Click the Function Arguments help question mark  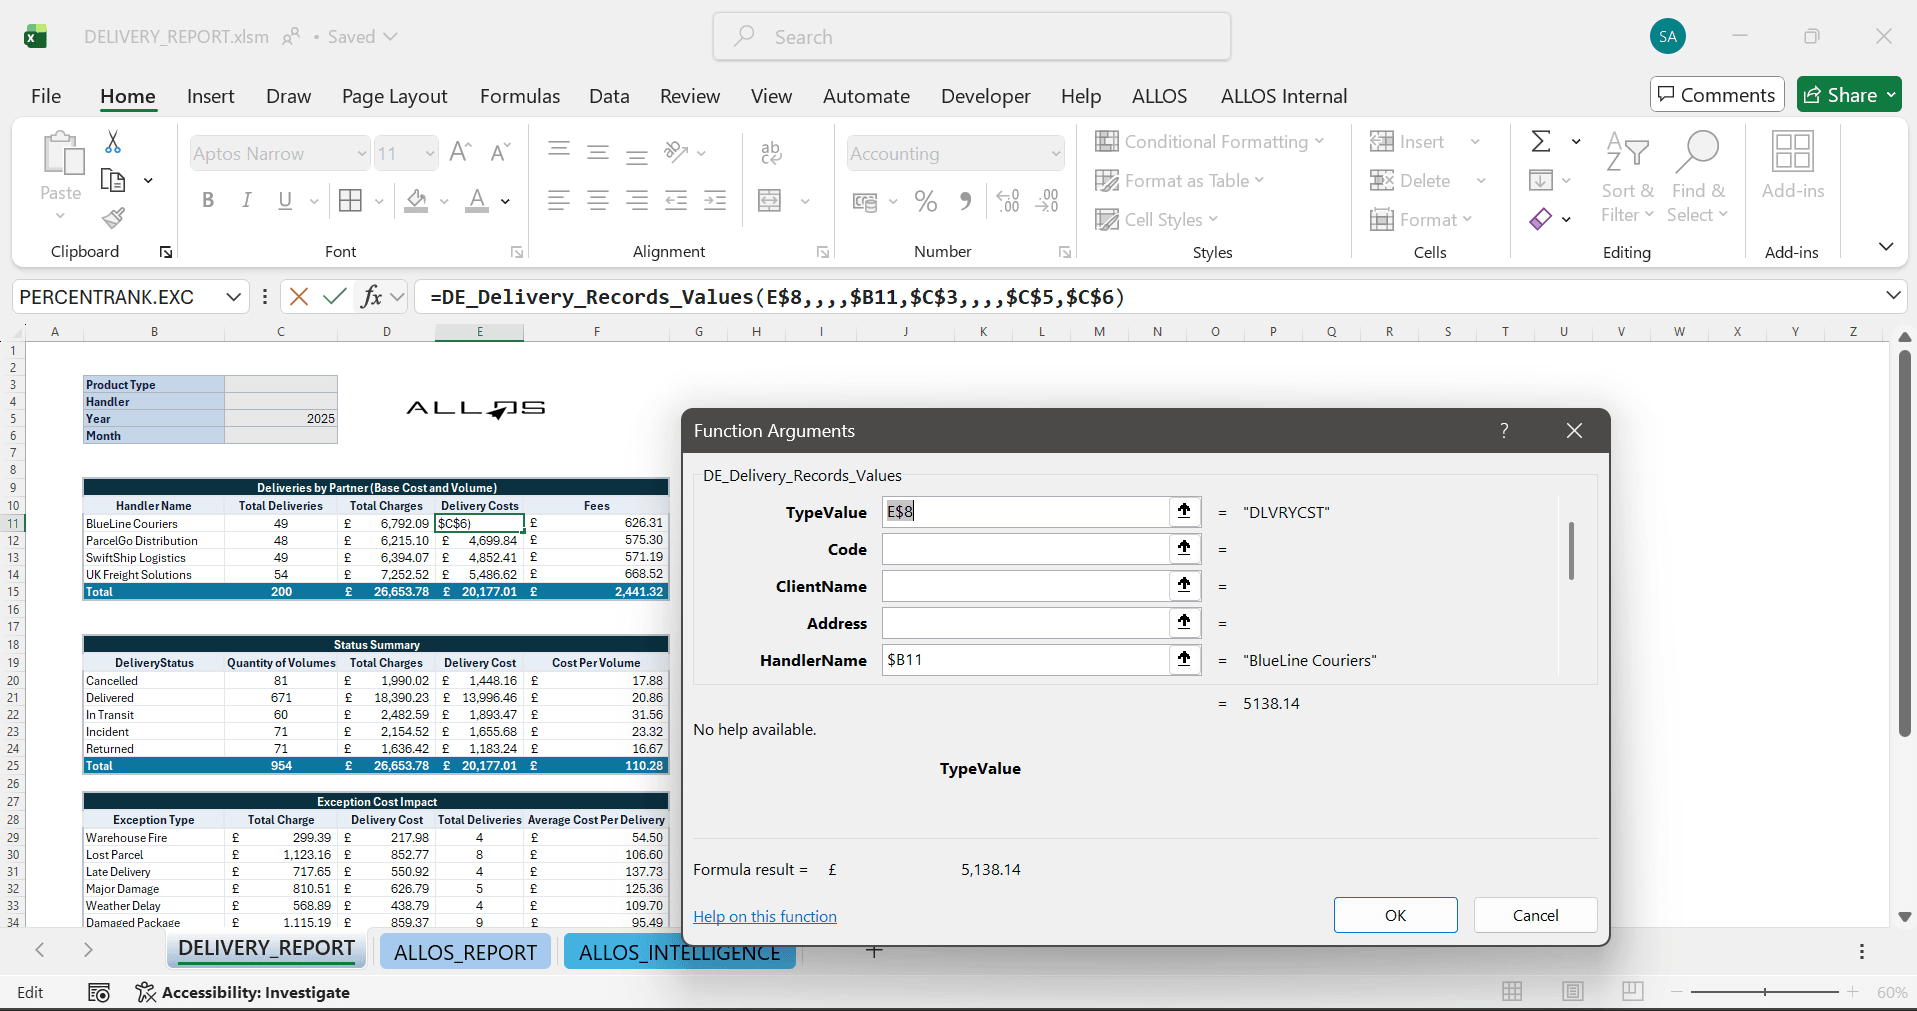[1504, 430]
